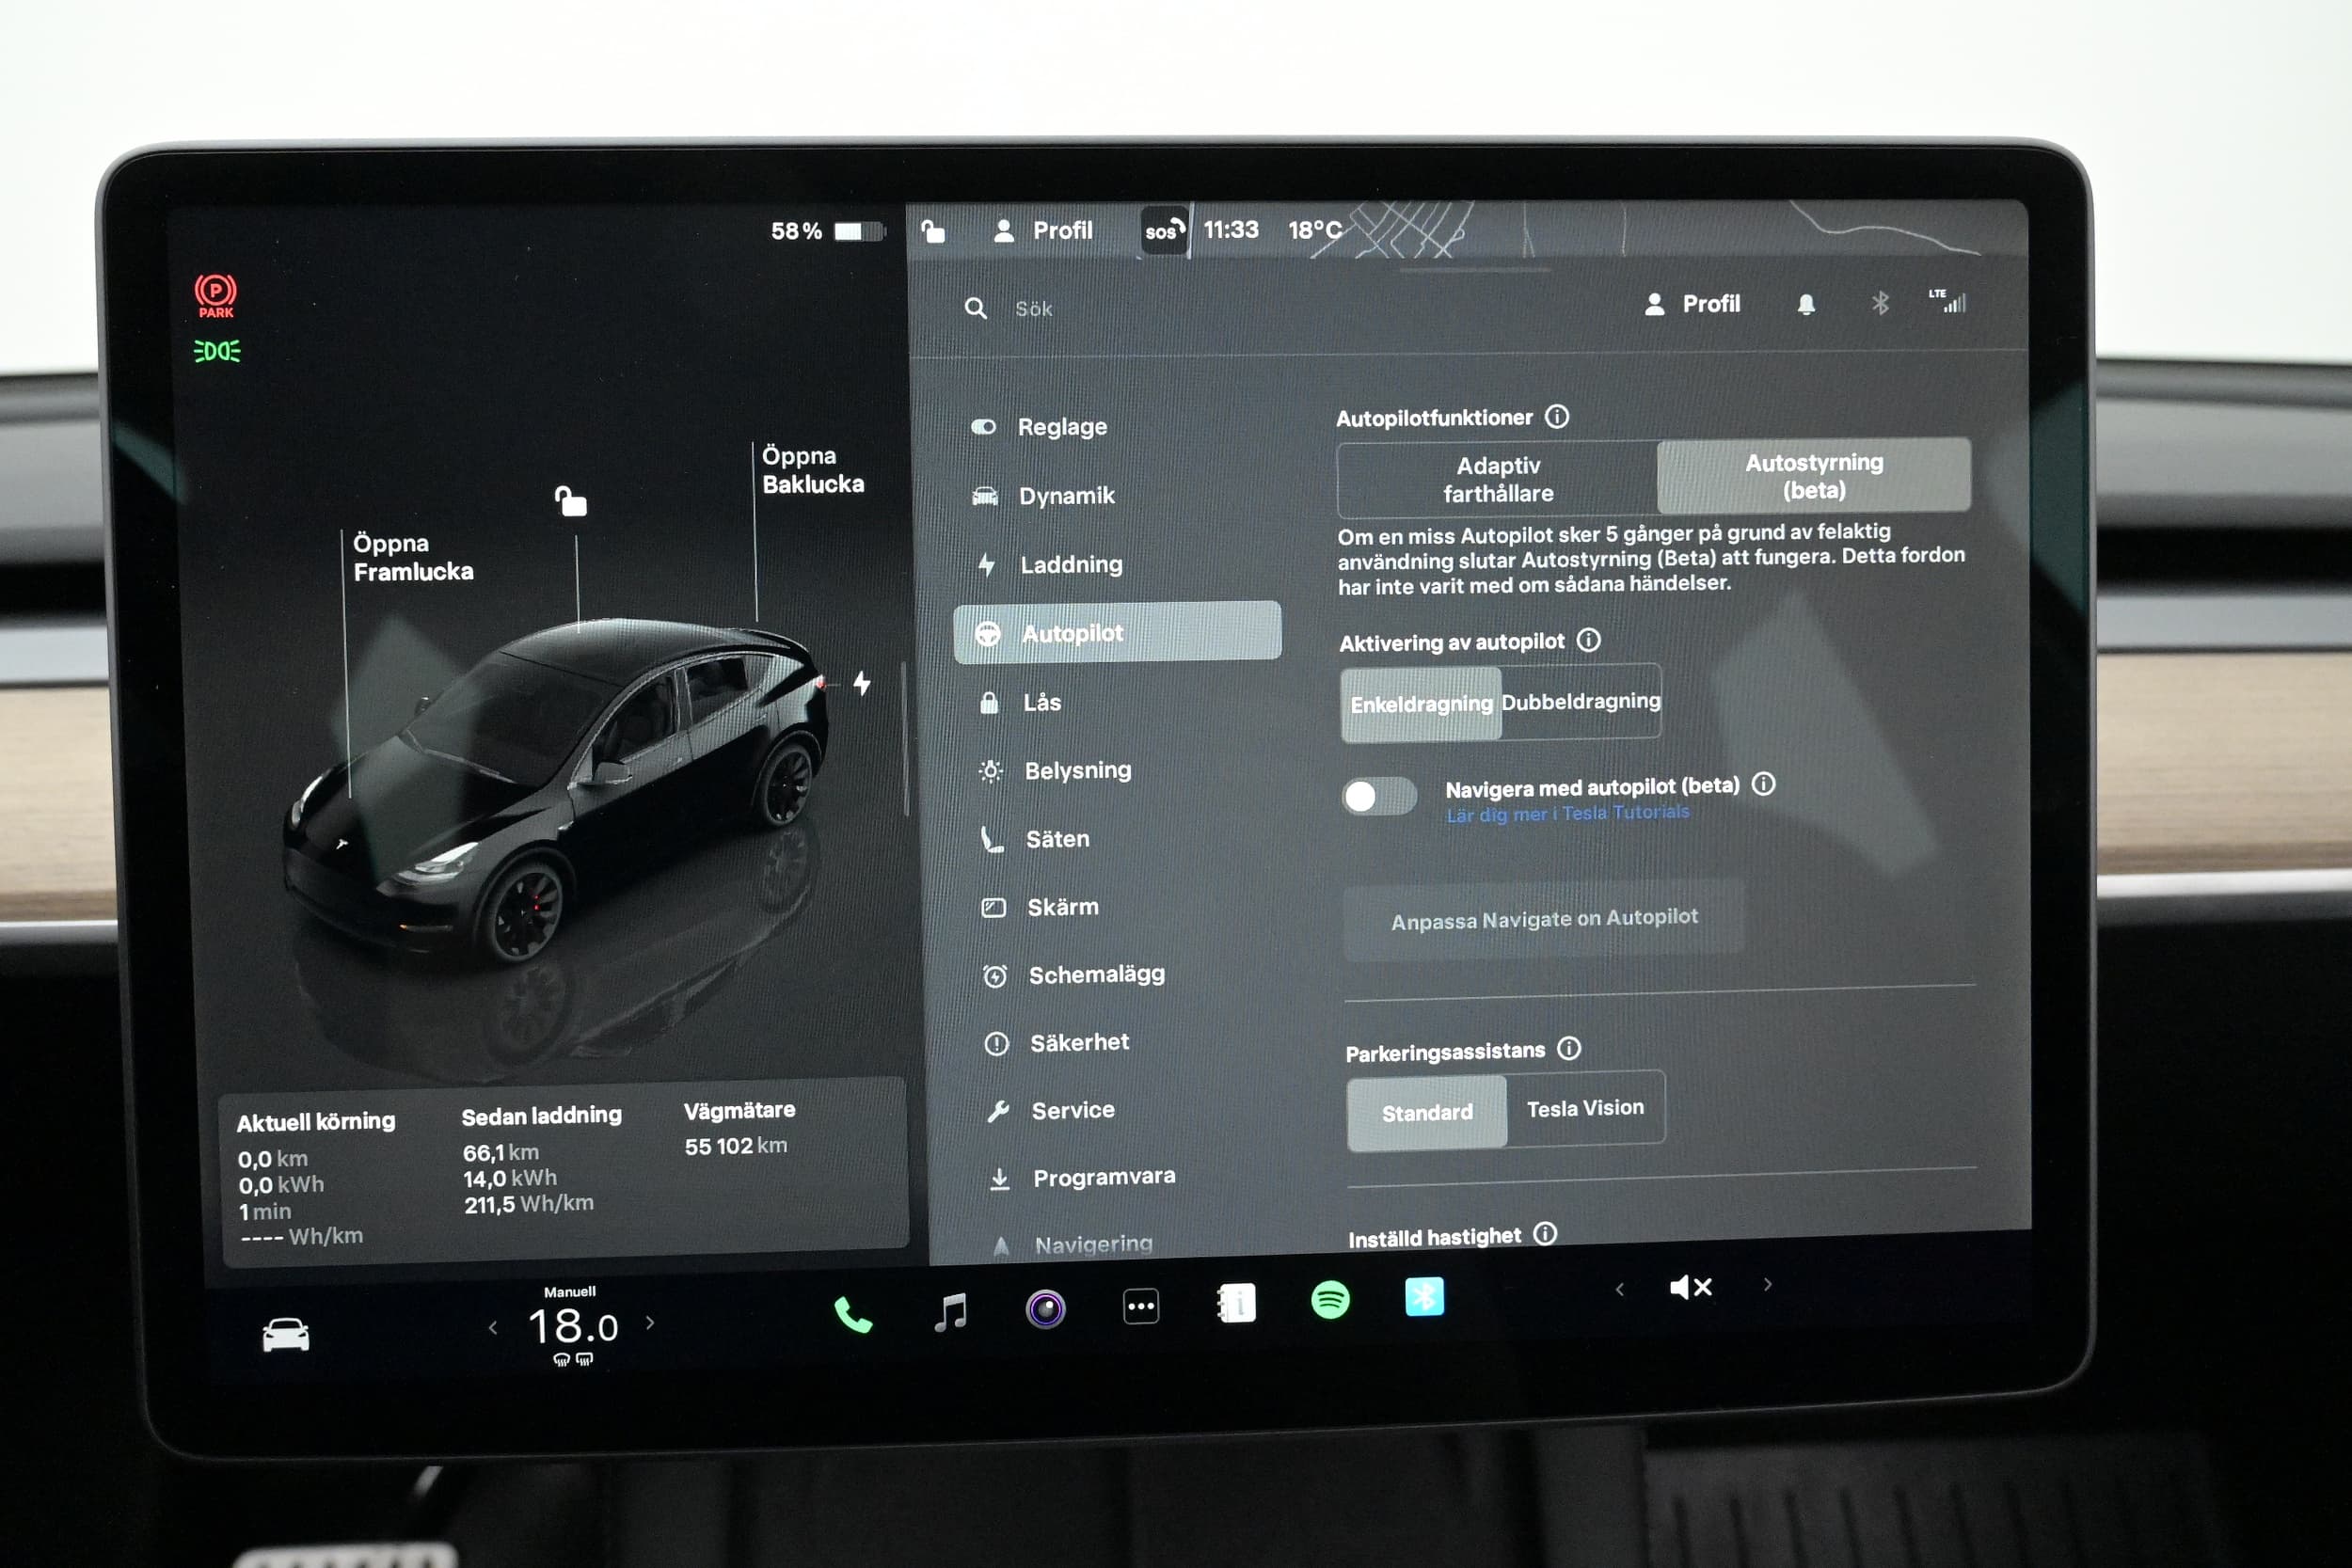Click the Sök search field
This screenshot has width=2352, height=1568.
[1034, 309]
